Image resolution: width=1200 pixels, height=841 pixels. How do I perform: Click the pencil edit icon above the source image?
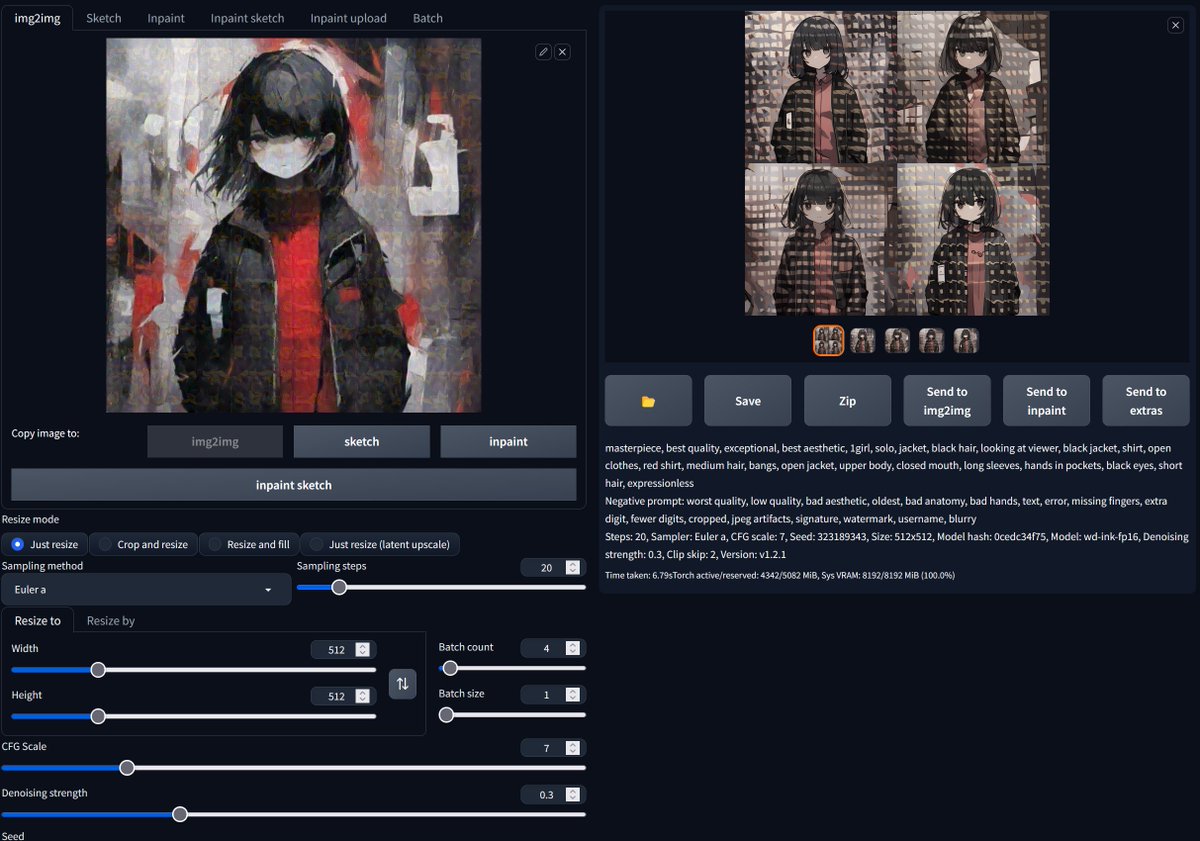coord(543,51)
